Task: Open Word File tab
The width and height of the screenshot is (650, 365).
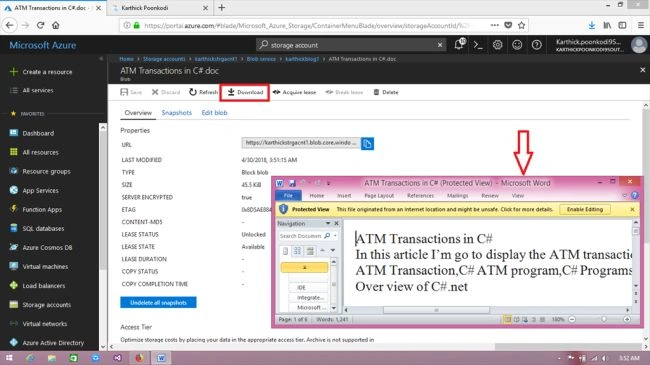Action: pyautogui.click(x=289, y=195)
